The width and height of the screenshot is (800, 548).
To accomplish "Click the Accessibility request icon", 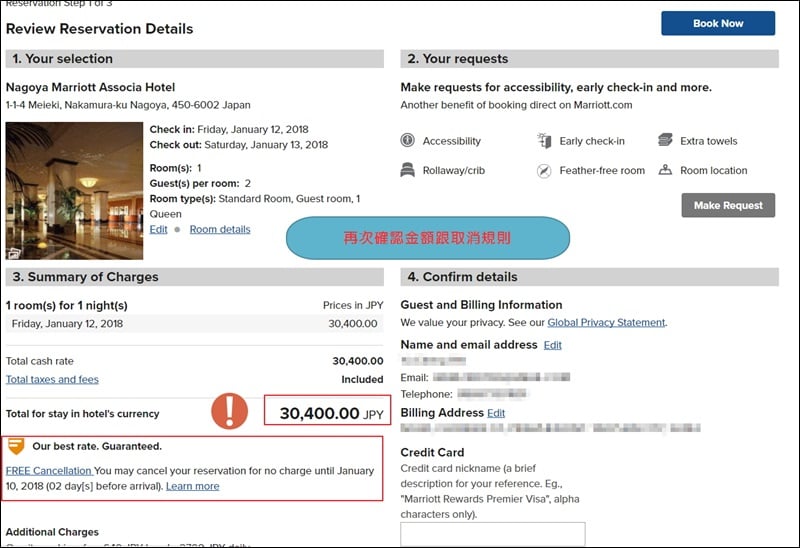I will [x=407, y=140].
